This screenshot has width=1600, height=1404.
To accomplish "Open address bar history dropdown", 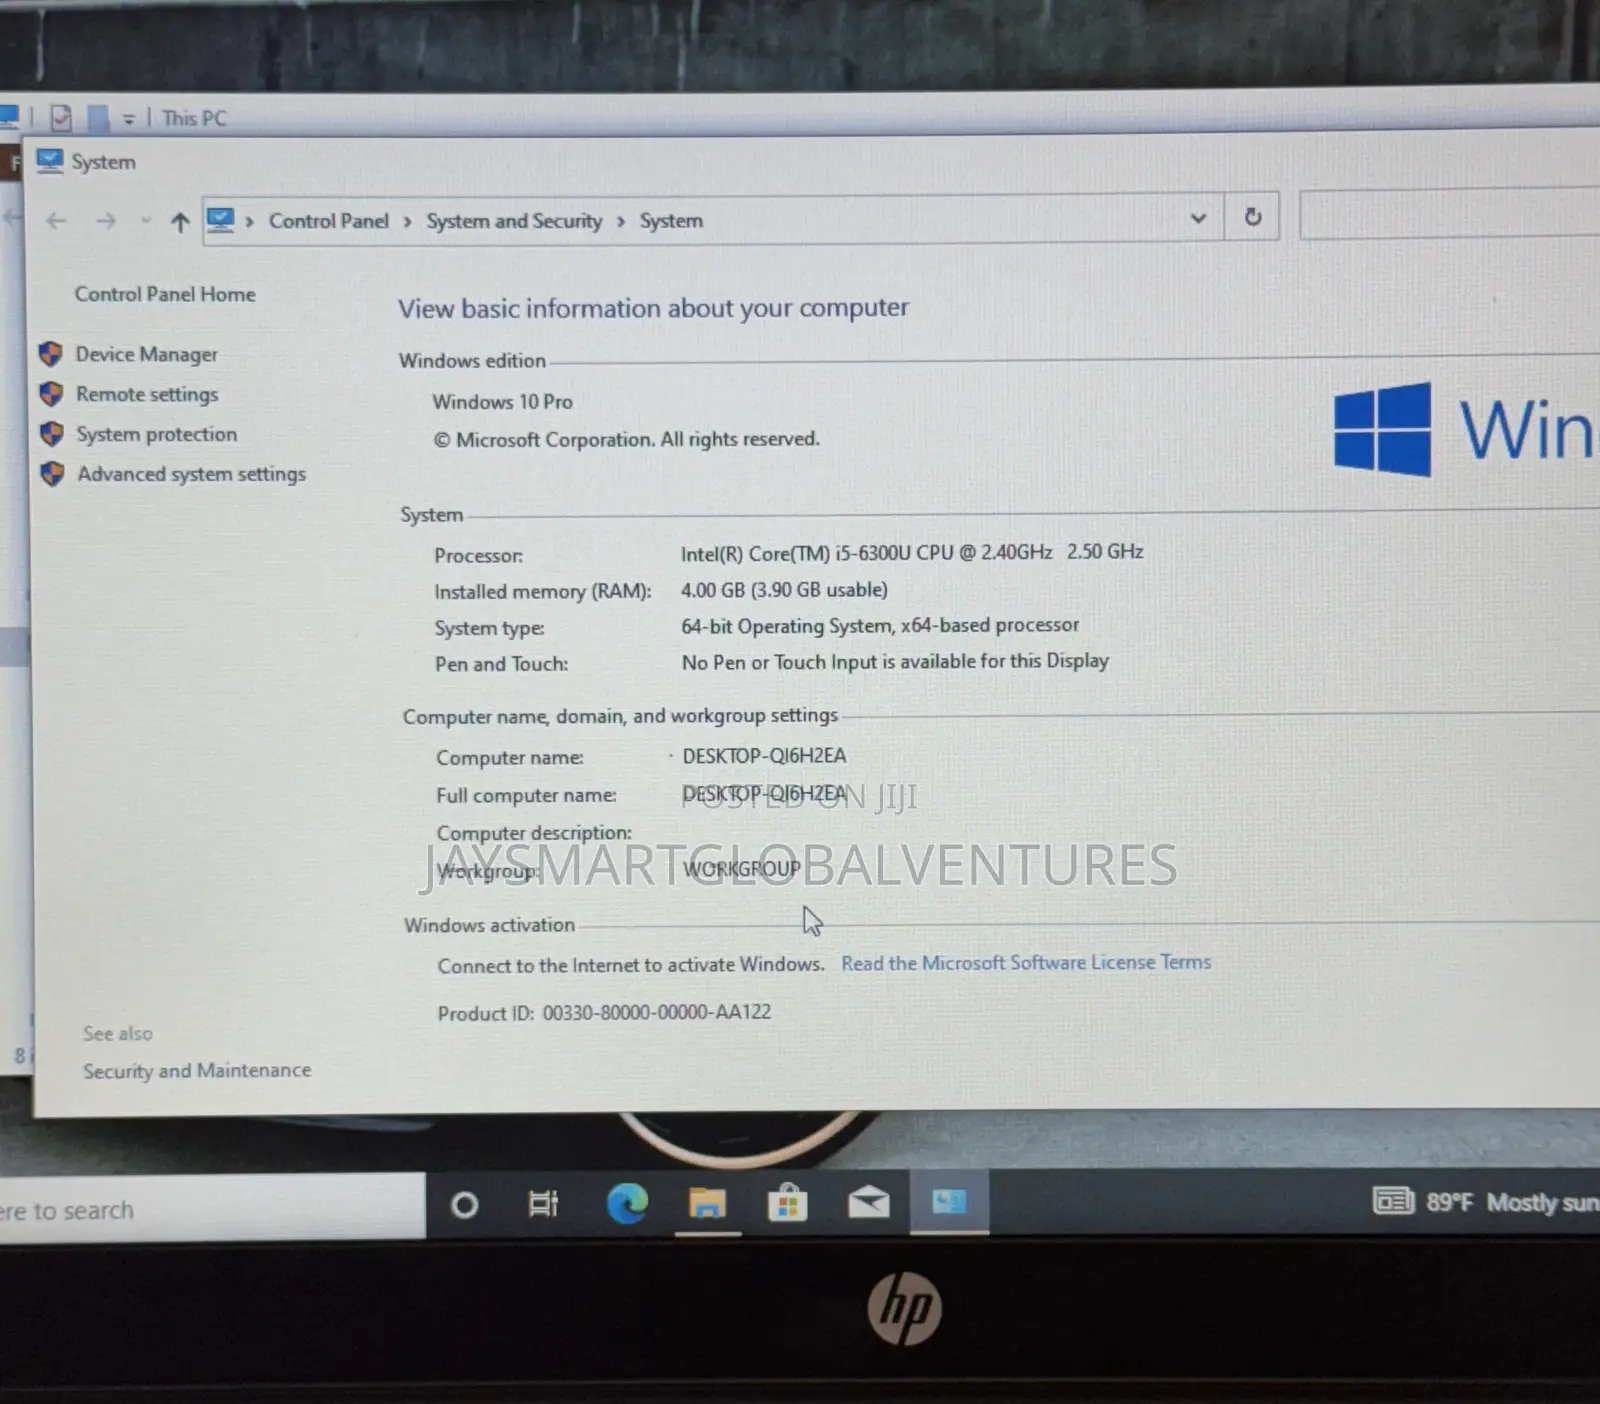I will [x=1198, y=218].
